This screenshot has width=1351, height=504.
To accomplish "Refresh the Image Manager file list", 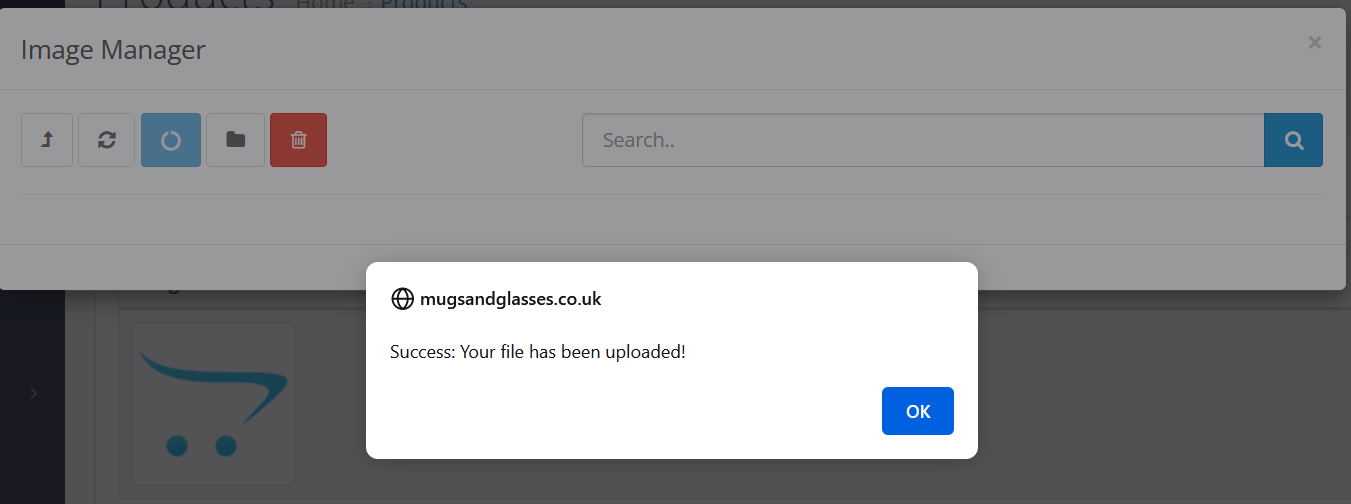I will click(x=106, y=140).
